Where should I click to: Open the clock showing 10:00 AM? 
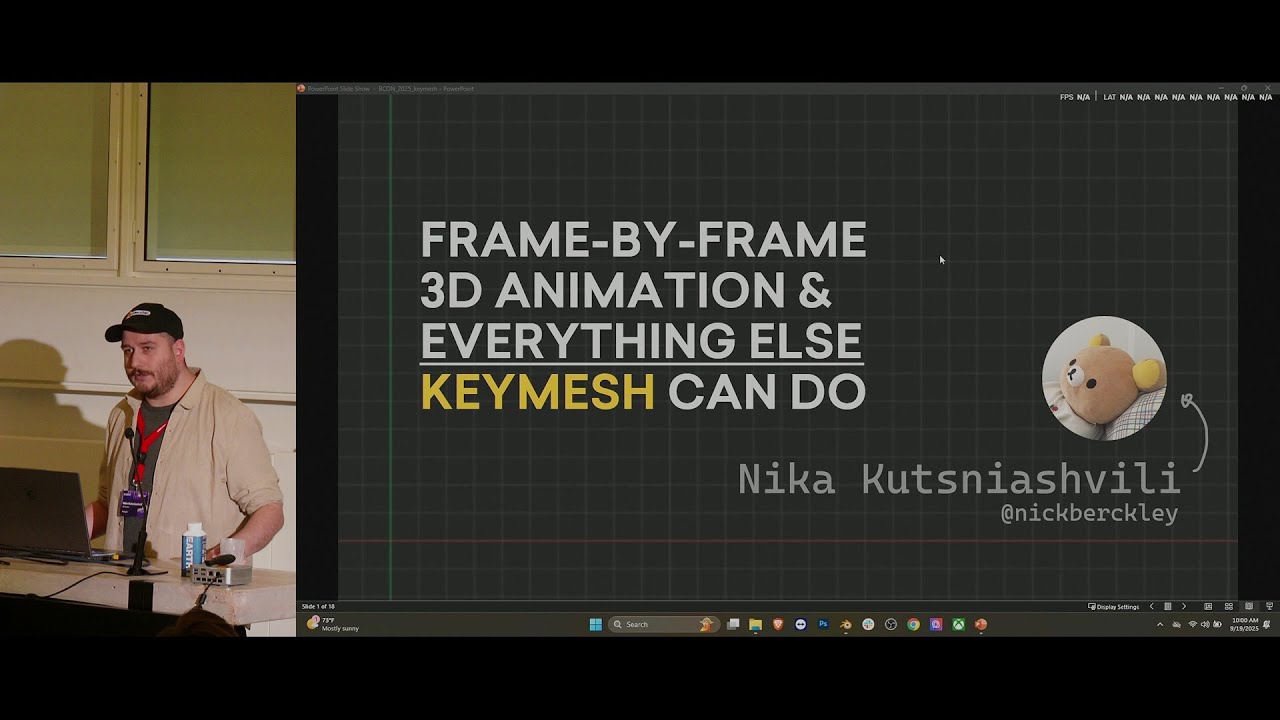point(1244,624)
